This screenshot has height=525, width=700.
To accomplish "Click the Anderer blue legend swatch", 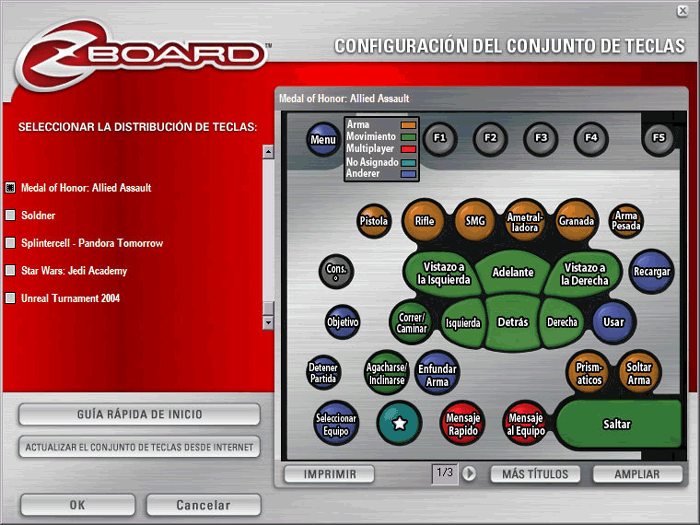I will 408,174.
